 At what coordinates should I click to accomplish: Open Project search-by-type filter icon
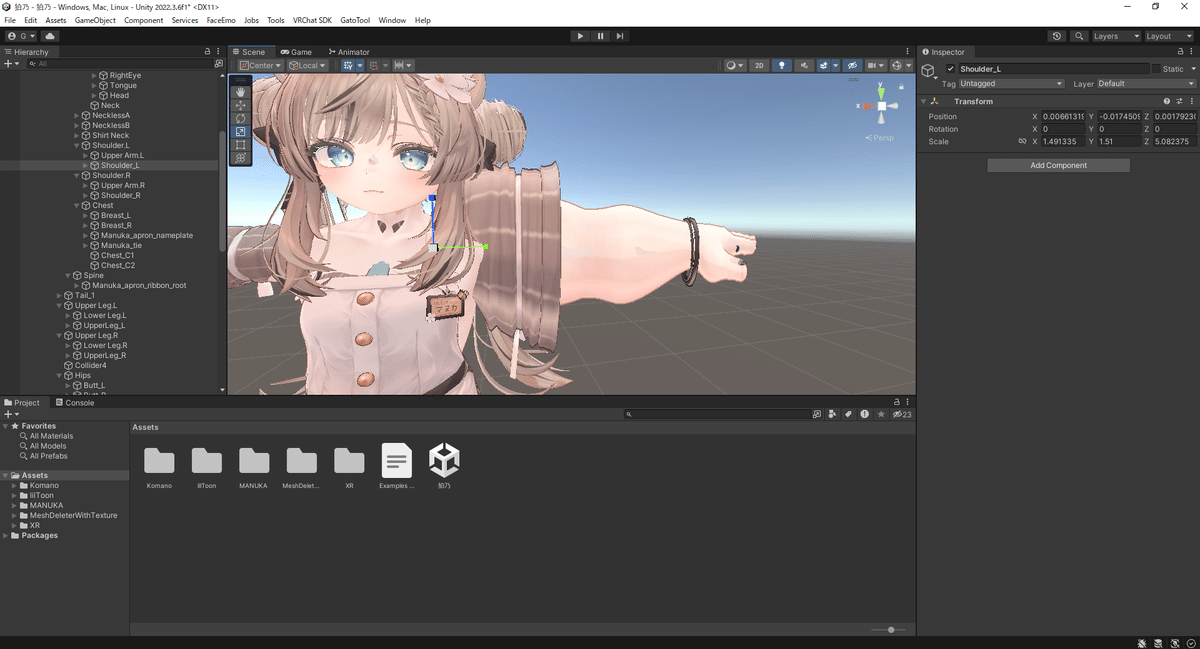tap(832, 414)
